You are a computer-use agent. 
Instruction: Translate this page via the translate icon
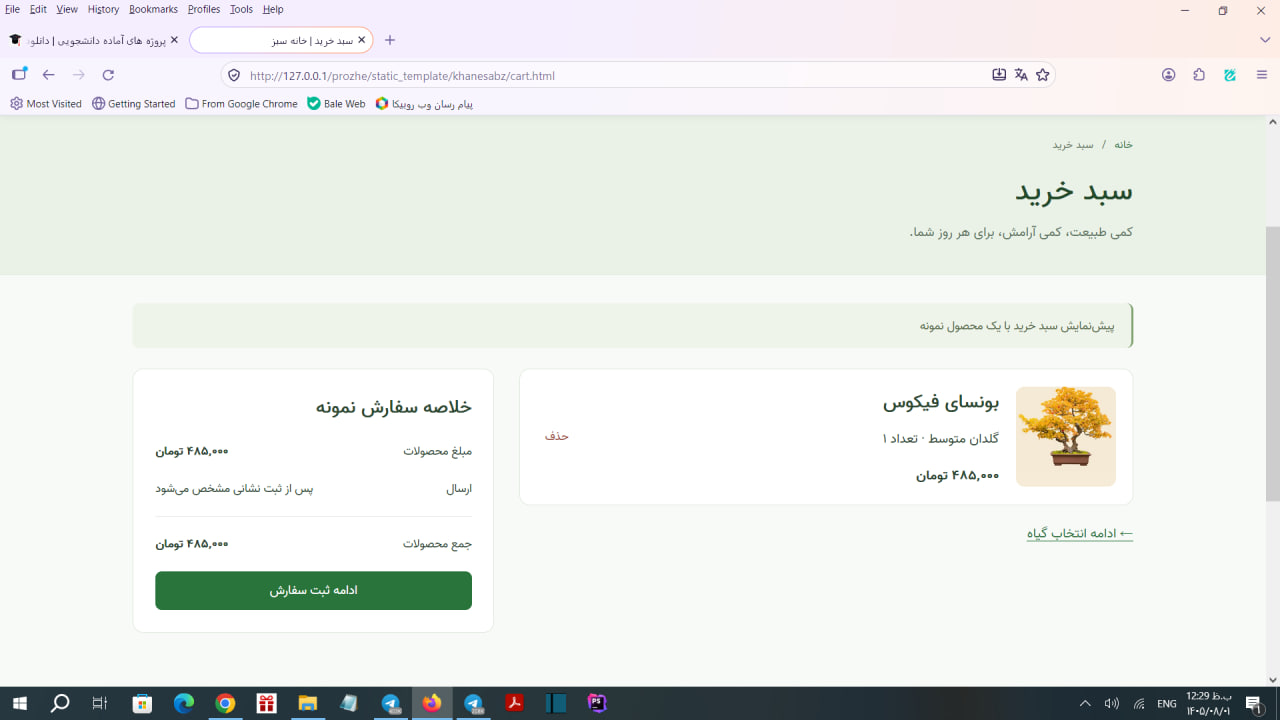[x=1021, y=75]
